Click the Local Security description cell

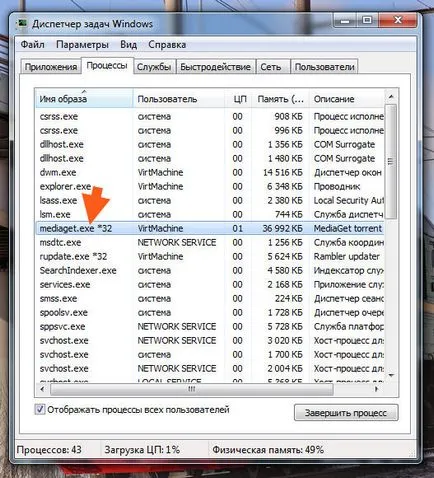(x=348, y=200)
